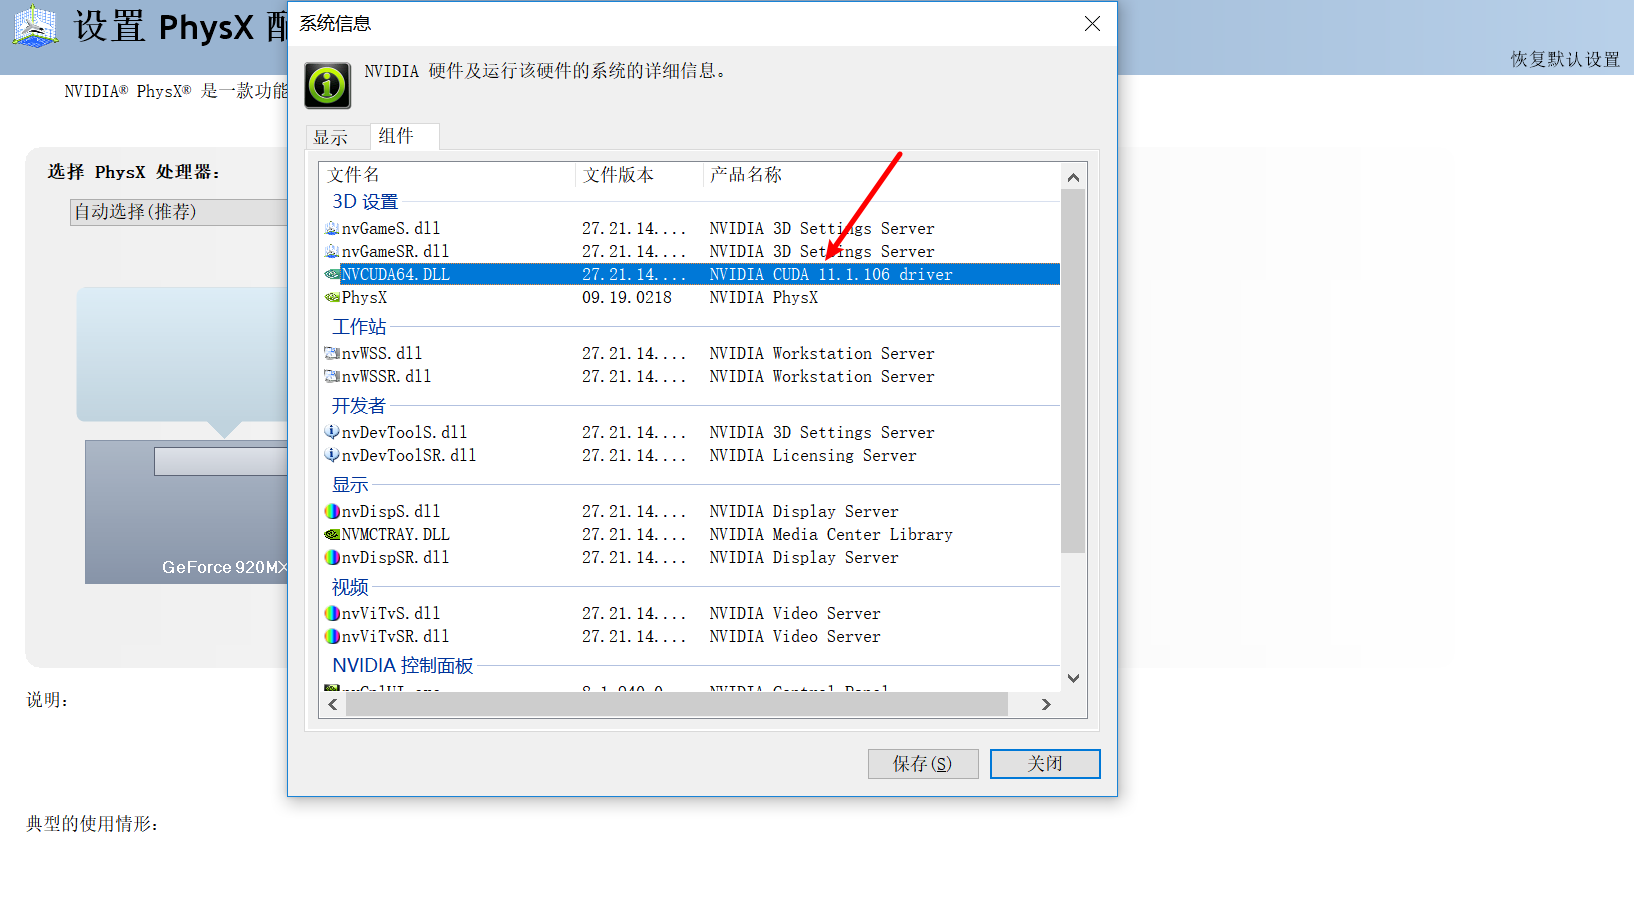Click NVIDIA Licensing Server product name

[x=813, y=455]
